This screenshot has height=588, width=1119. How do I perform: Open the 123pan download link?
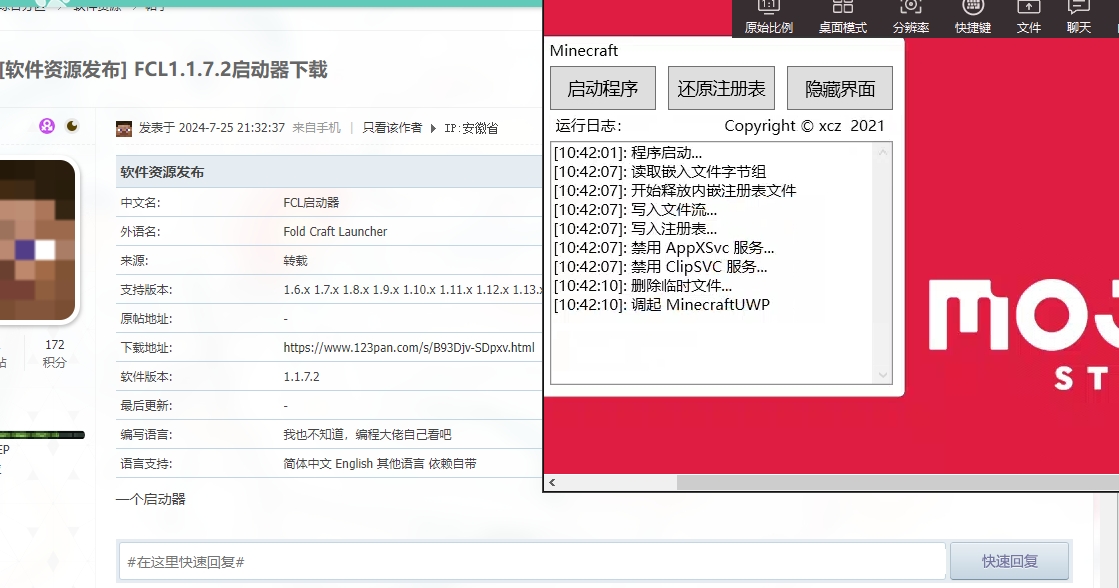pyautogui.click(x=409, y=348)
